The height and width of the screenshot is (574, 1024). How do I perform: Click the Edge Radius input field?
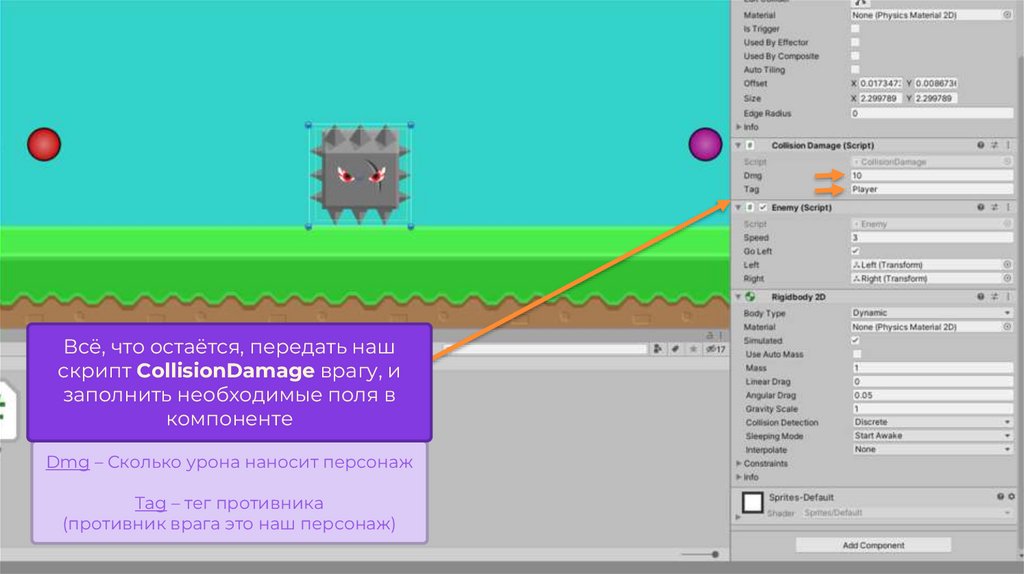click(x=932, y=113)
